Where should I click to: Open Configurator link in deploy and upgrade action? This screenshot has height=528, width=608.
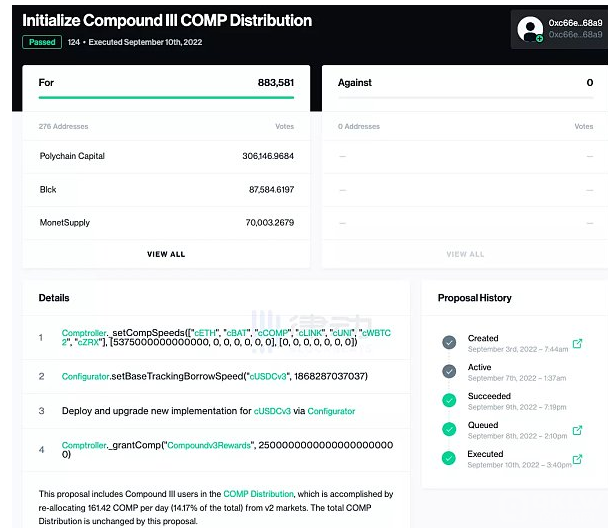click(331, 411)
